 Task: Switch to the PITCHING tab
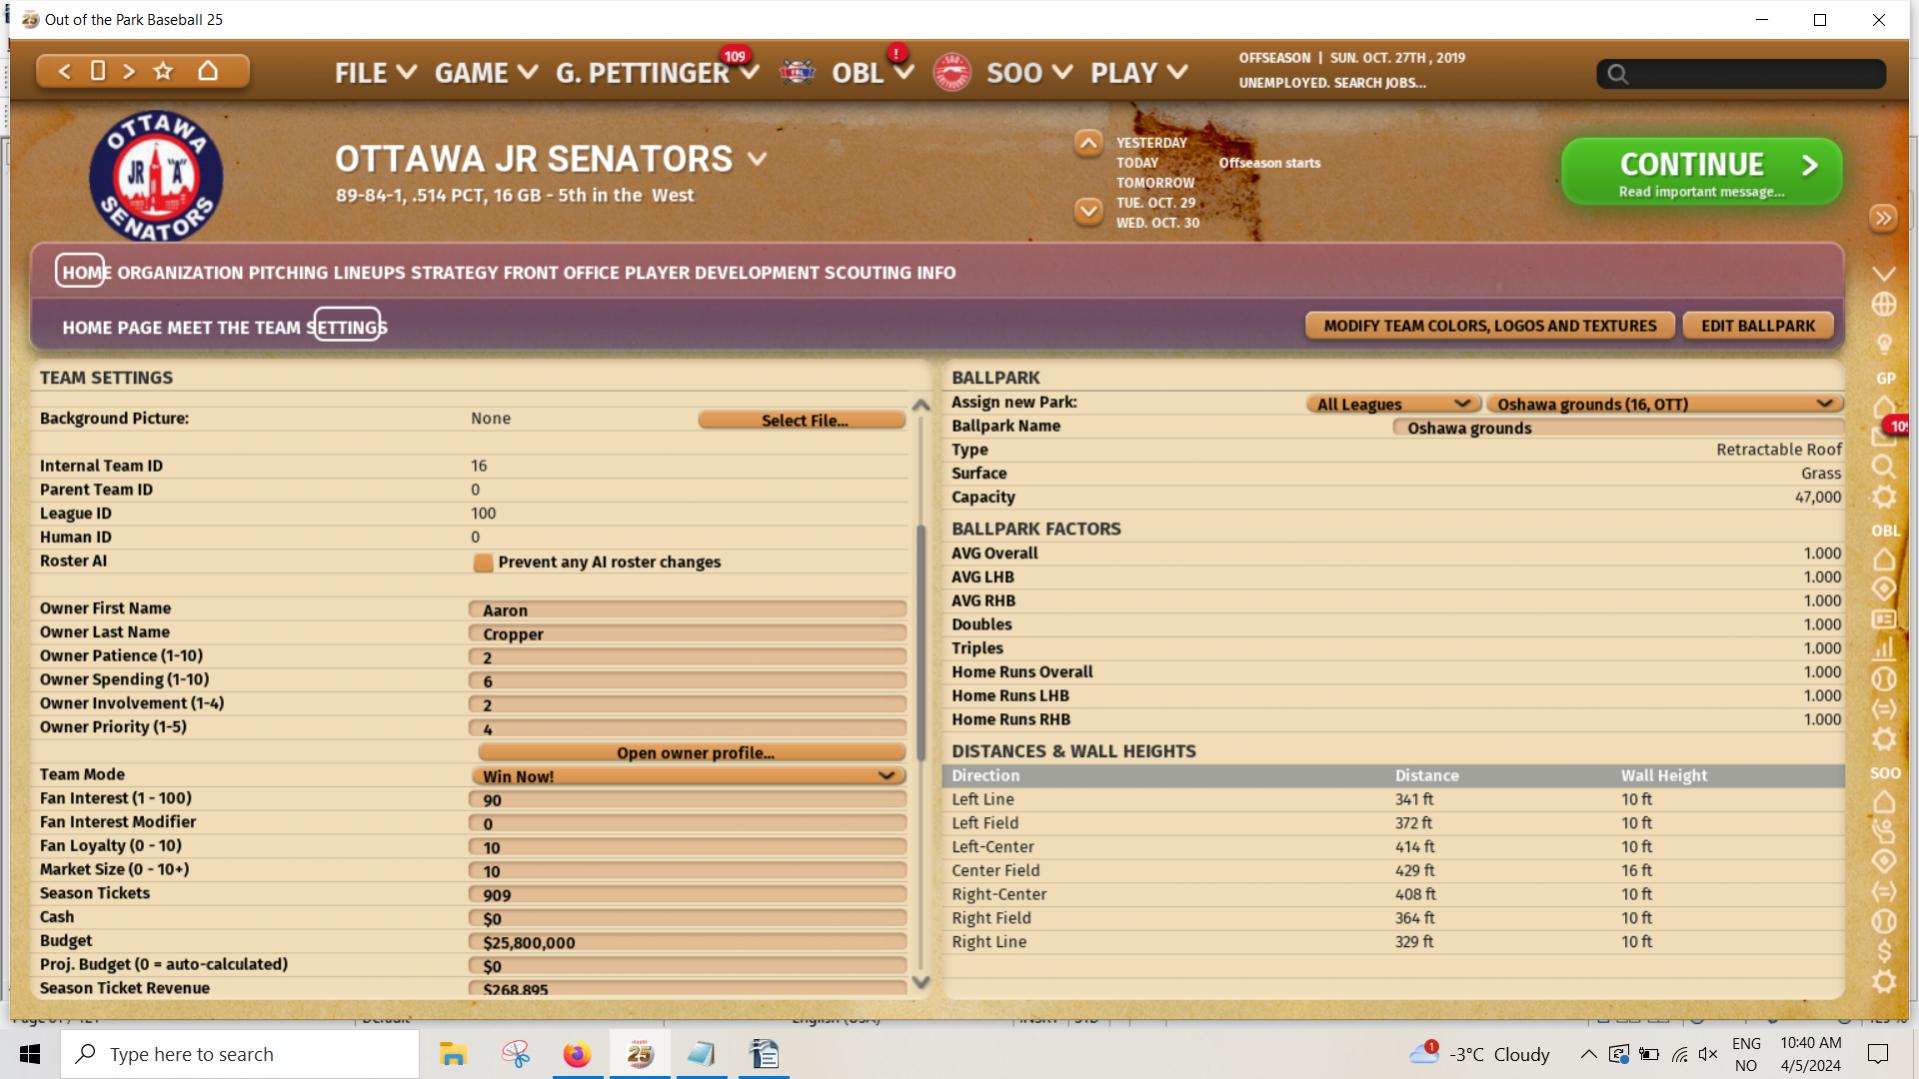[288, 272]
